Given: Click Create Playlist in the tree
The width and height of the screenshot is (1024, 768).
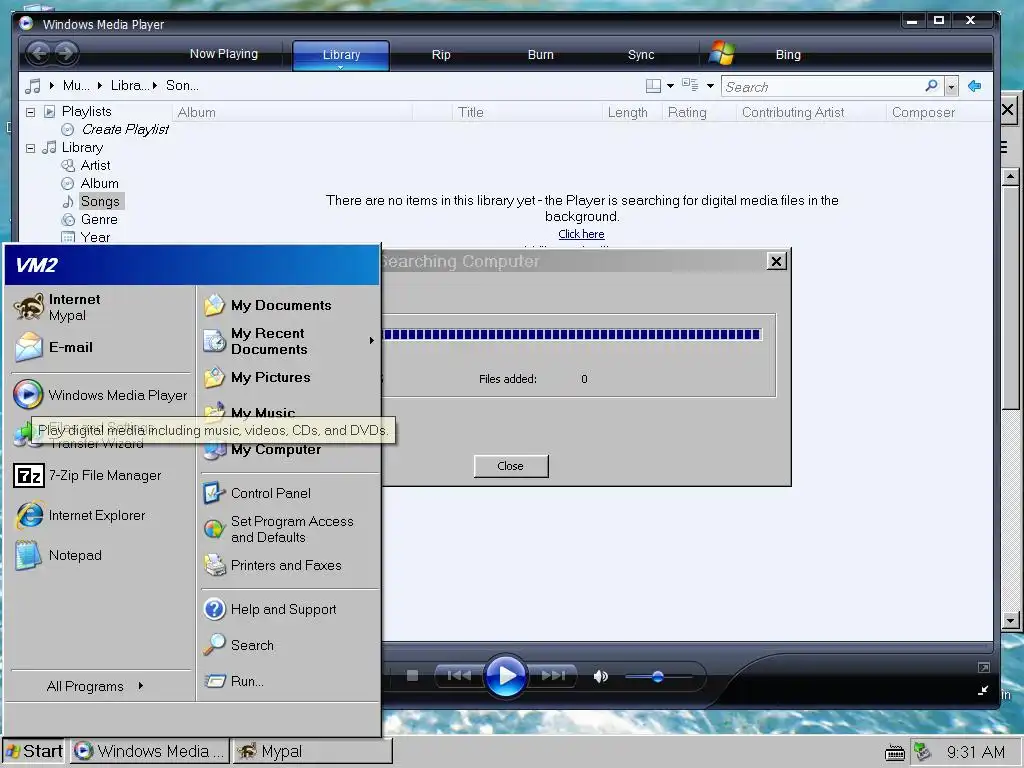Looking at the screenshot, I should point(125,129).
